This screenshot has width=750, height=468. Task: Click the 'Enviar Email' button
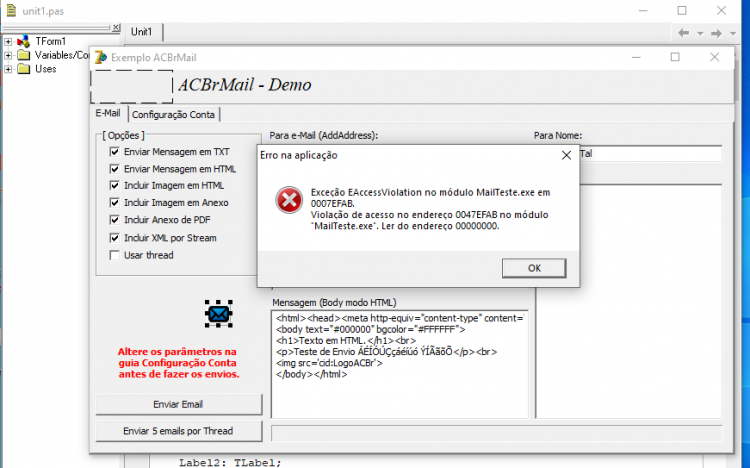(178, 404)
